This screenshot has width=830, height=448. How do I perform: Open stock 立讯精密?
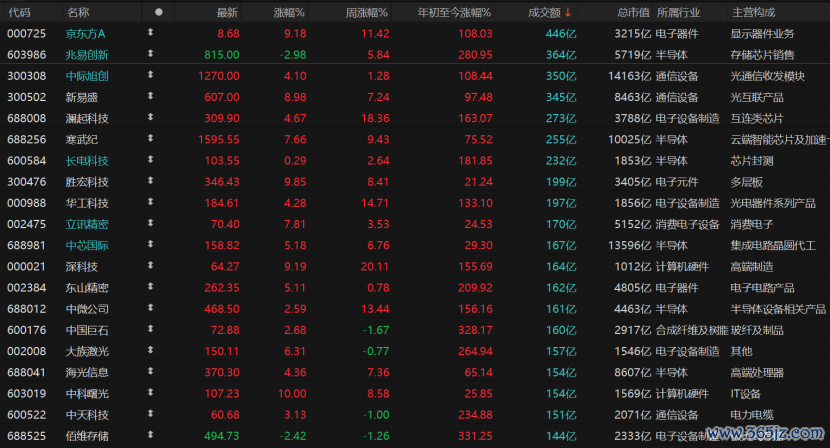pos(87,225)
